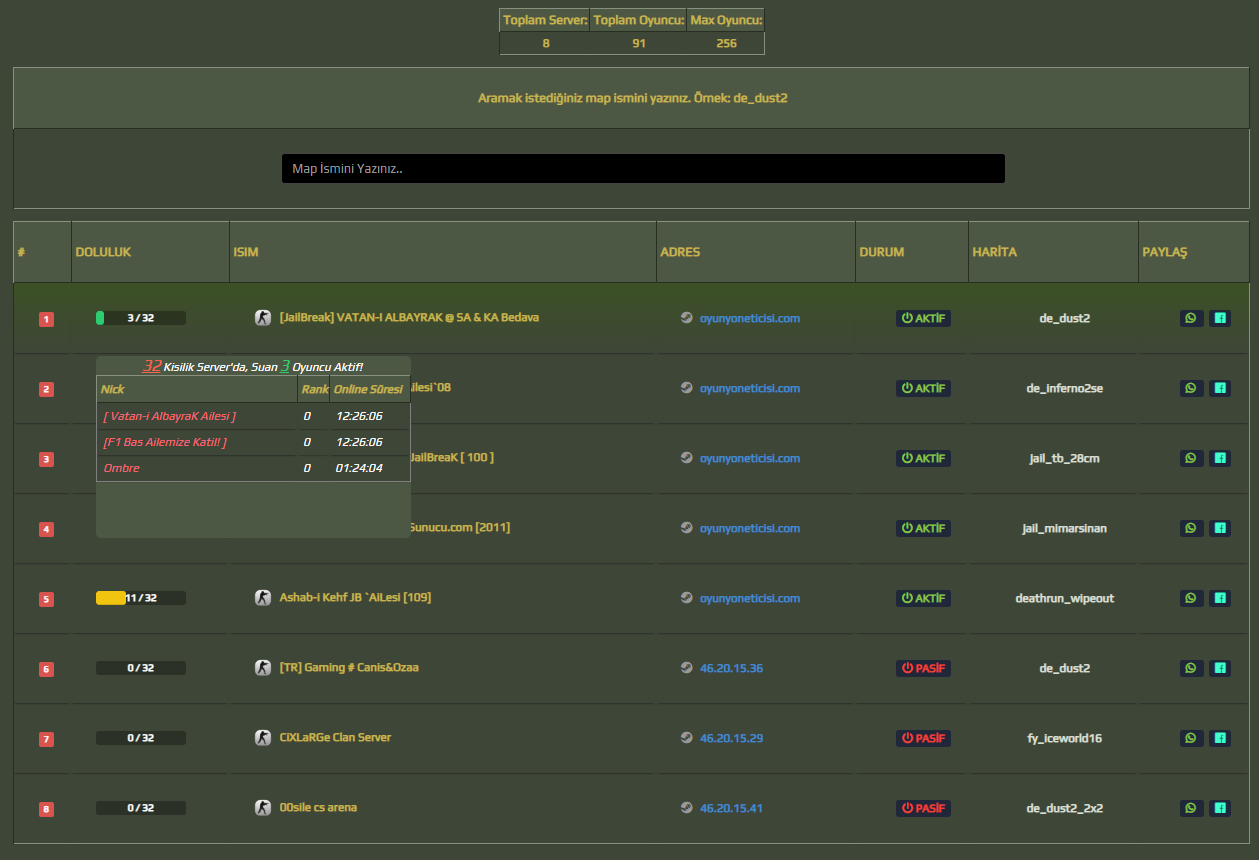Open 00sile cs arena server entry
The height and width of the screenshot is (860, 1259).
(318, 807)
